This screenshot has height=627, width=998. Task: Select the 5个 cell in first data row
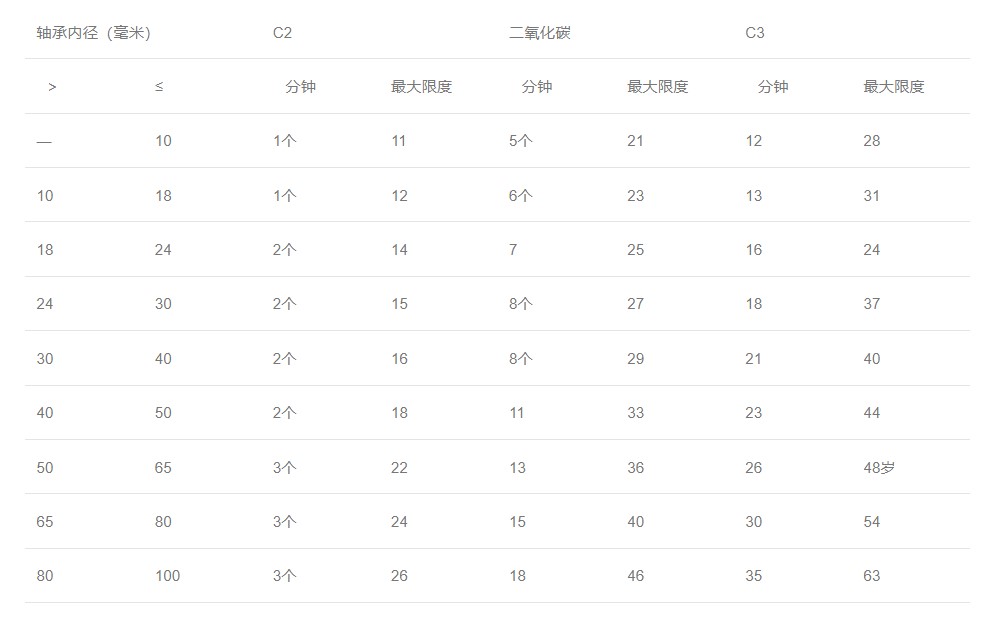tap(521, 141)
